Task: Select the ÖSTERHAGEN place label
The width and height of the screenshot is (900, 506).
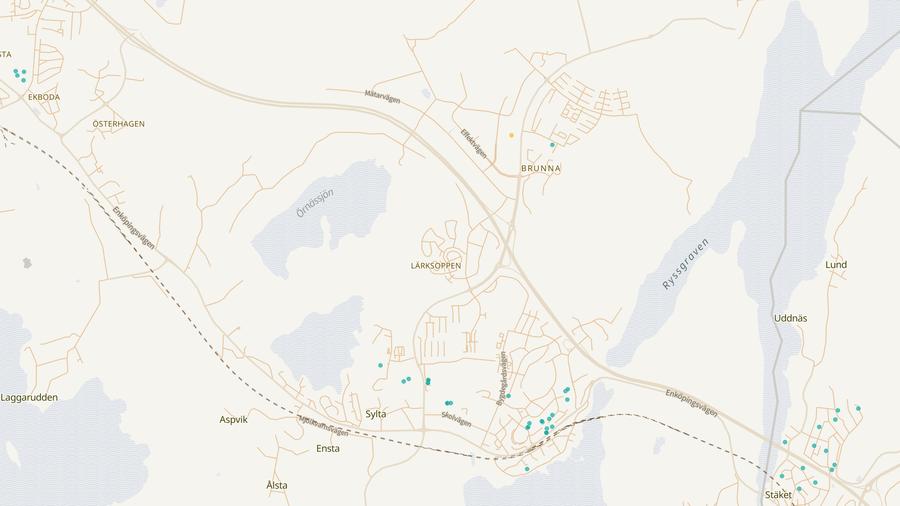Action: 118,124
